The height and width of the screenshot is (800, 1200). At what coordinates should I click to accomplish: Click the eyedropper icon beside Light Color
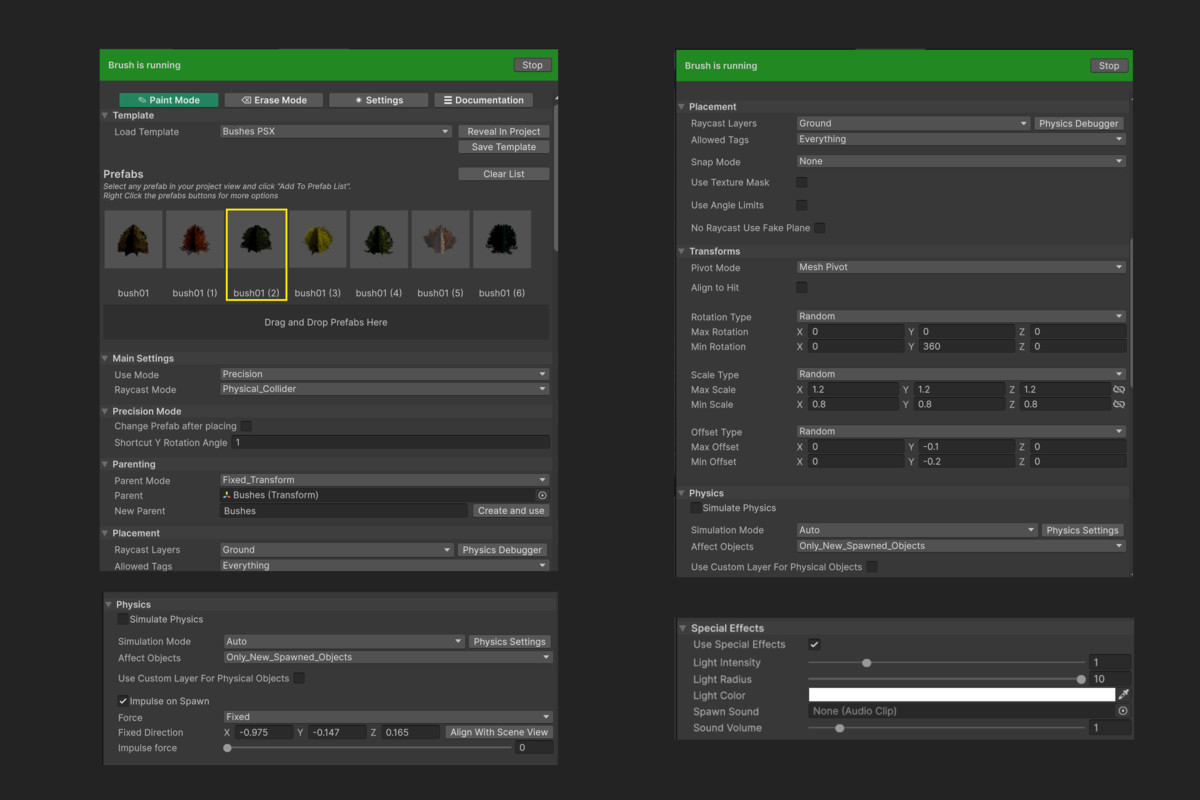(1121, 694)
